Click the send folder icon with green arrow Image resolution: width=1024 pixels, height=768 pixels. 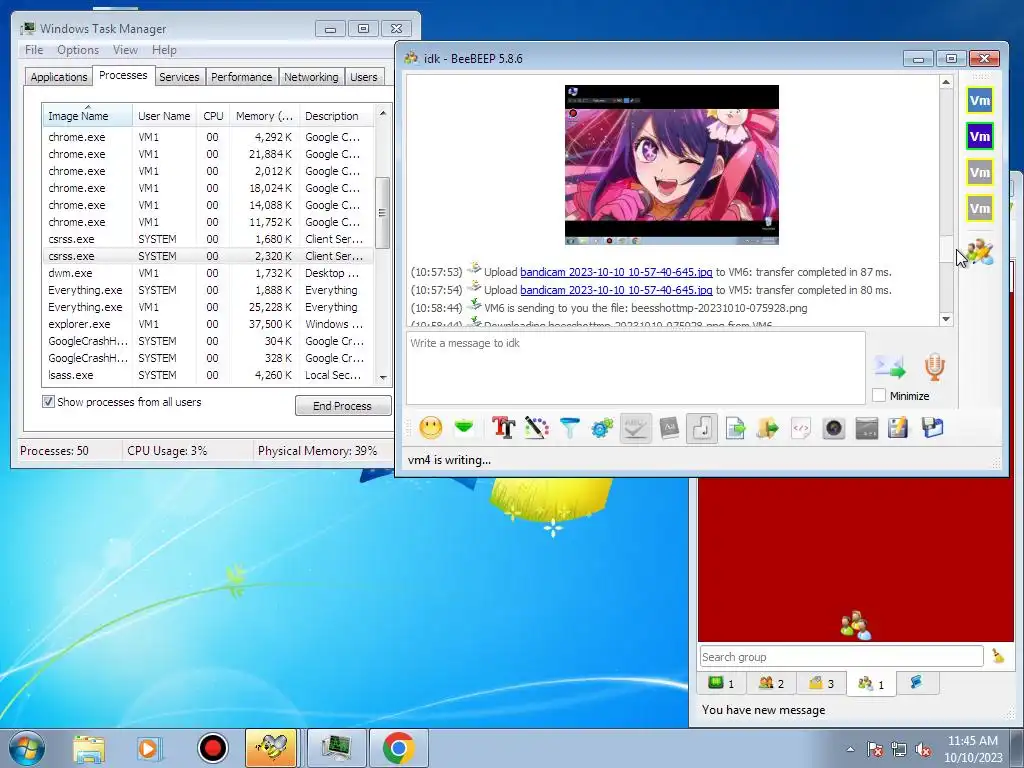click(x=768, y=428)
